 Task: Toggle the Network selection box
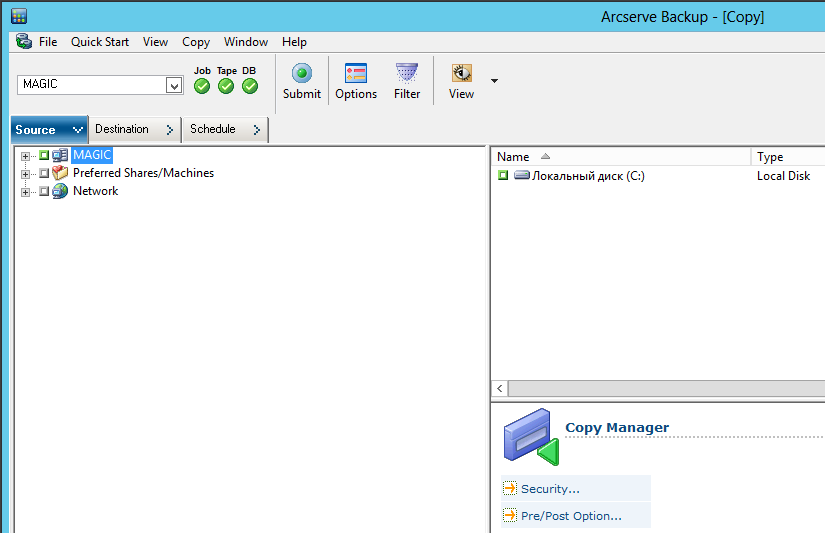(44, 191)
